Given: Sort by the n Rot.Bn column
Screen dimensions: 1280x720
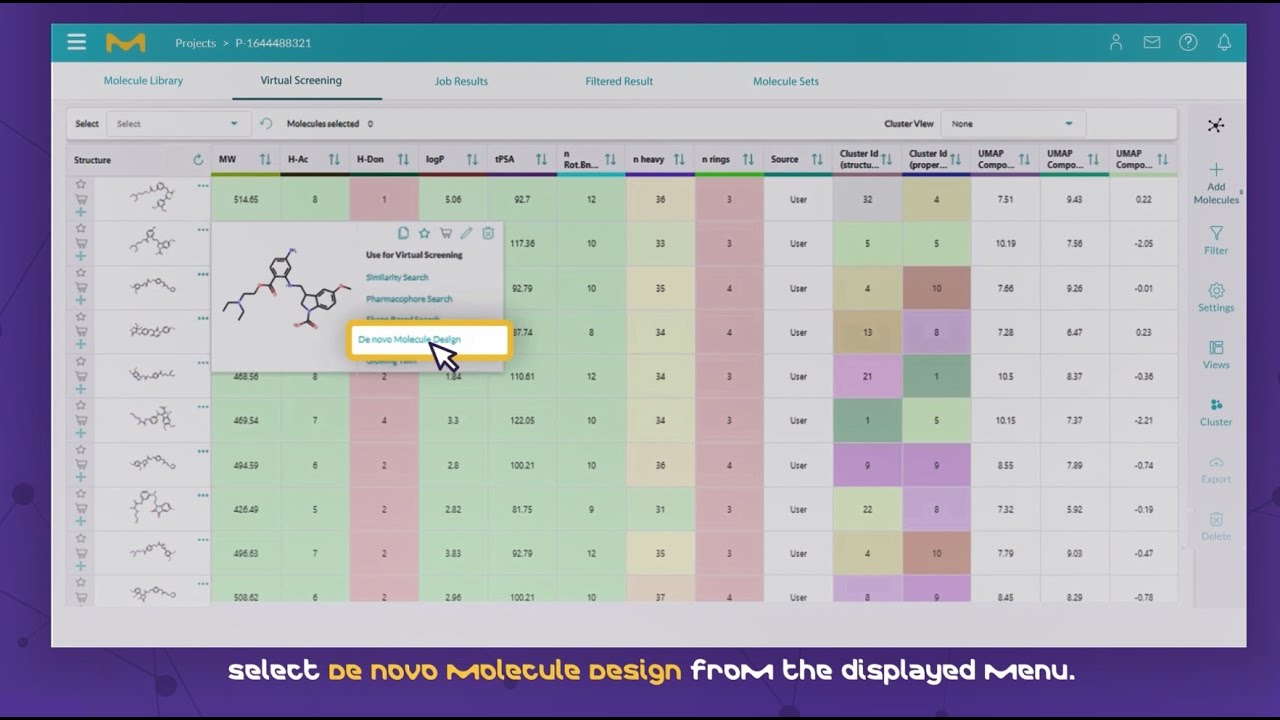Looking at the screenshot, I should (x=610, y=160).
